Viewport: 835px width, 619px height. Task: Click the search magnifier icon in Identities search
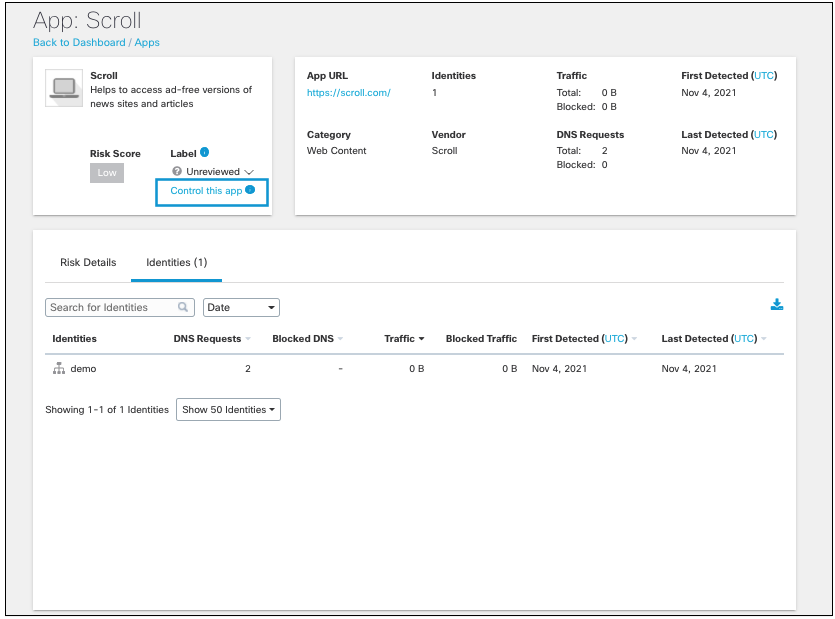pyautogui.click(x=183, y=307)
